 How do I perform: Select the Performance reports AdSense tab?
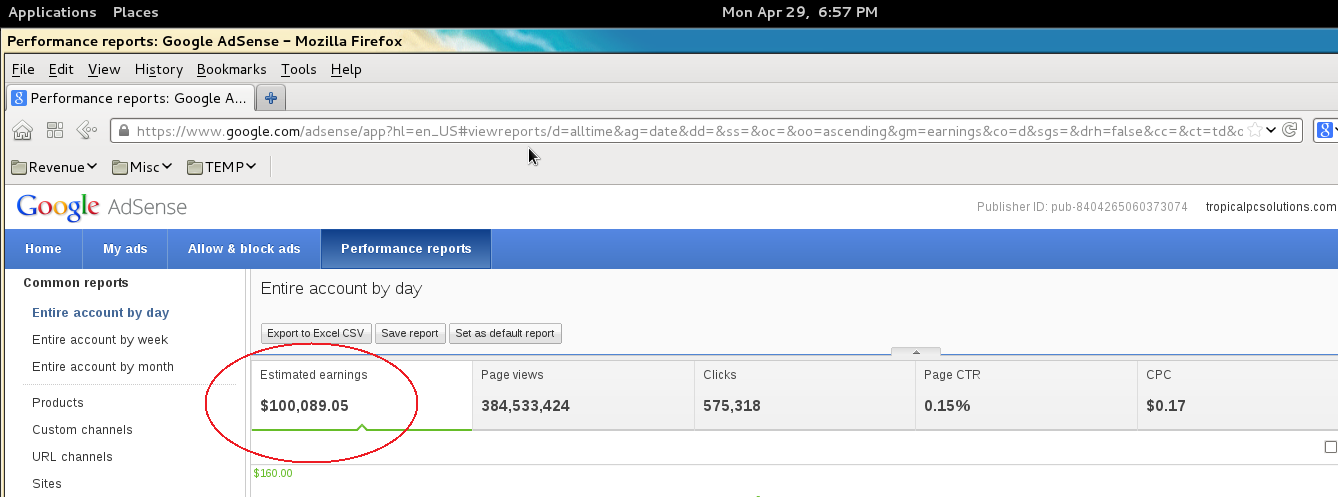pyautogui.click(x=406, y=249)
